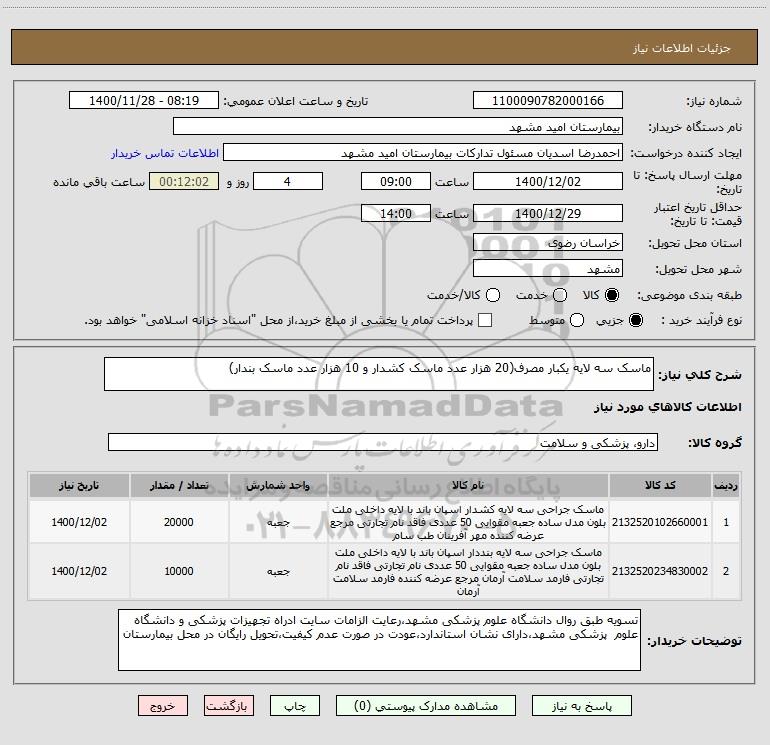Click the تعداد / مقدار column header
This screenshot has height=745, width=770.
coord(179,485)
